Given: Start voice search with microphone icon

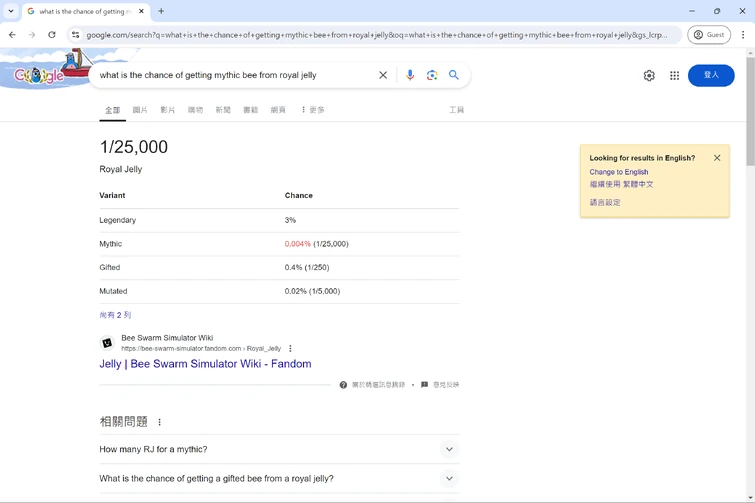Looking at the screenshot, I should point(410,75).
